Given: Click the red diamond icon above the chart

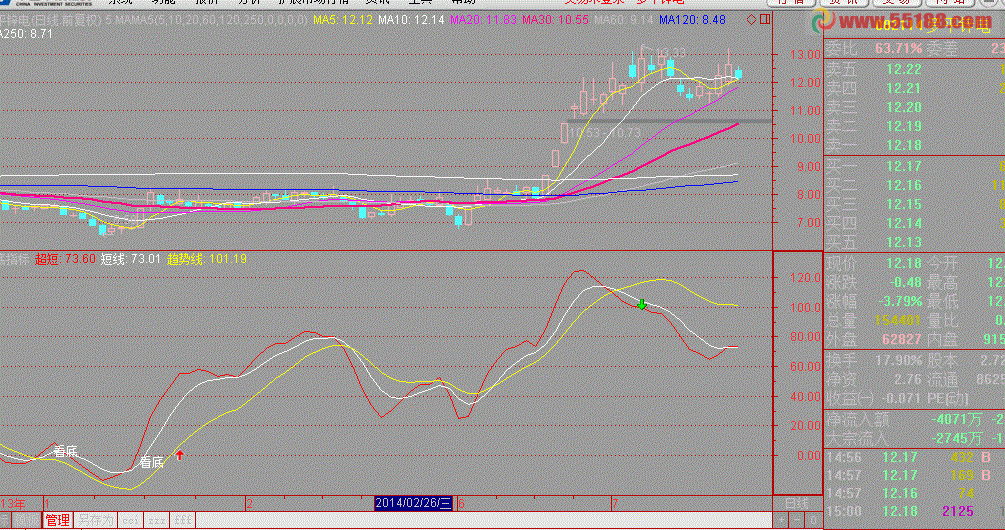Looking at the screenshot, I should click(x=751, y=20).
